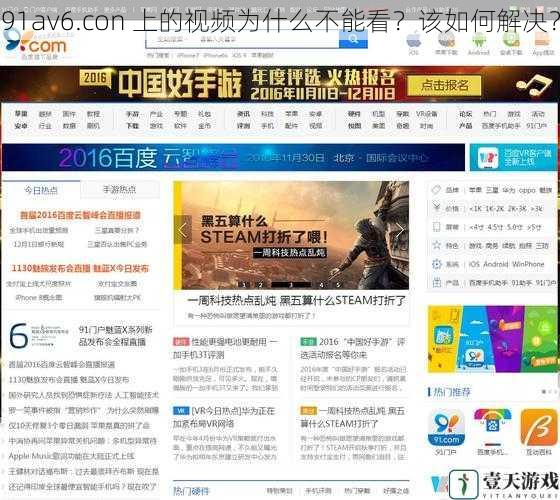Open the 1130魅族发布会直播 red headline
The image size is (560, 500).
(x=80, y=268)
